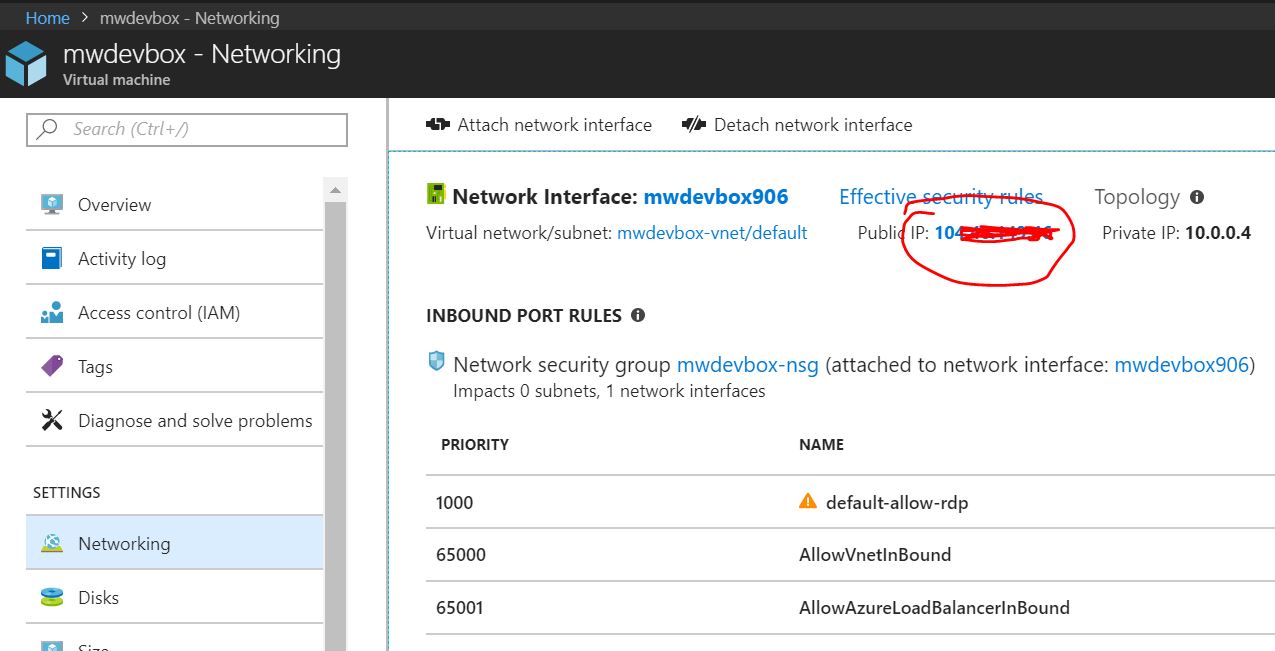Click the SETTINGS section label
The height and width of the screenshot is (651, 1275).
pyautogui.click(x=67, y=492)
